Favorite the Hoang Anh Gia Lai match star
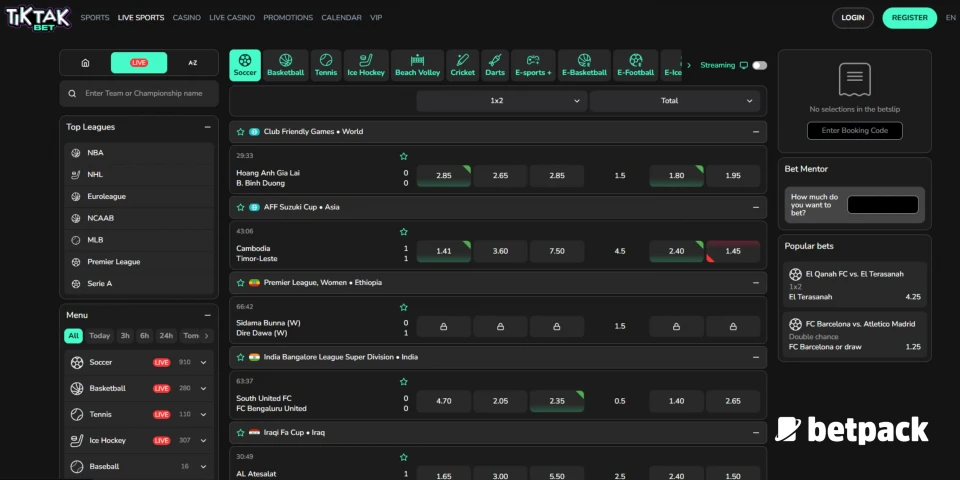Screen dimensions: 960x480 404,156
